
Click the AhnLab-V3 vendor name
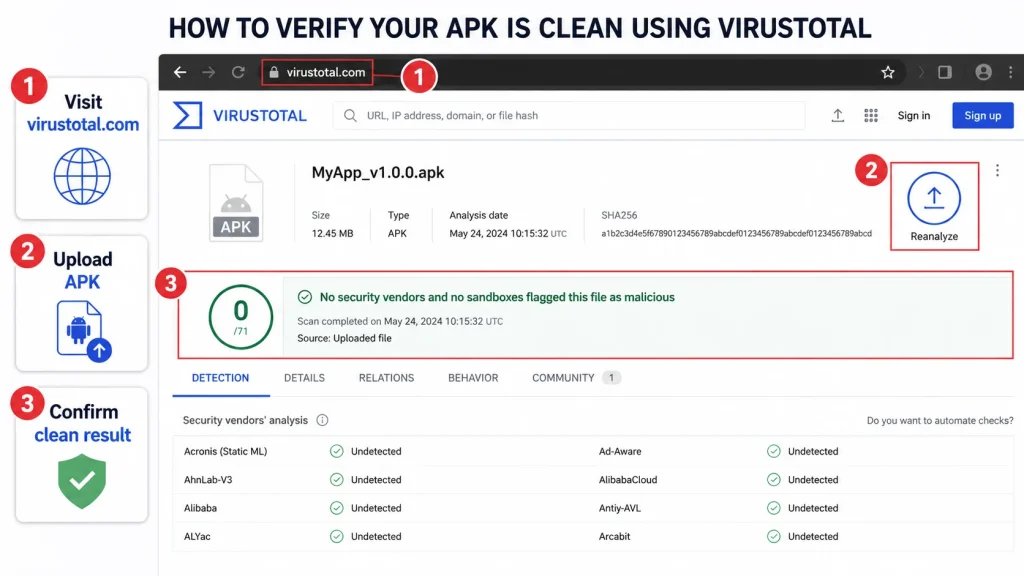point(208,479)
